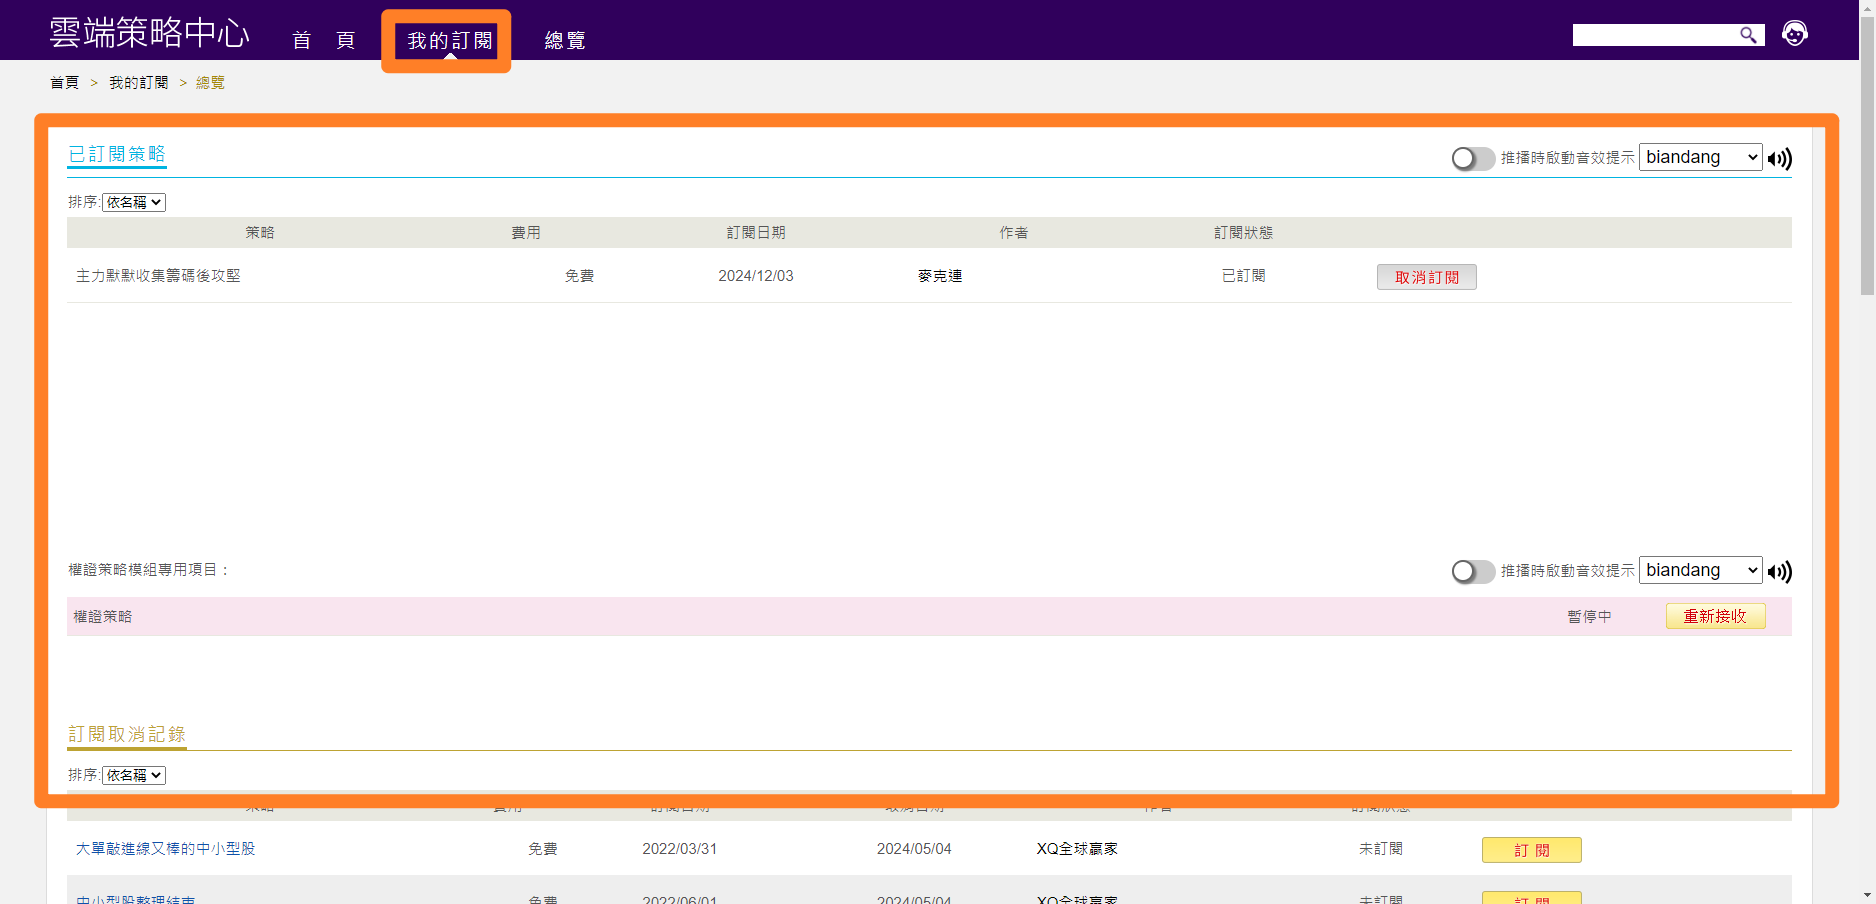This screenshot has width=1876, height=904.
Task: Click 訂閱 button for 大單敲進線又棒的中小型股
Action: [1531, 850]
